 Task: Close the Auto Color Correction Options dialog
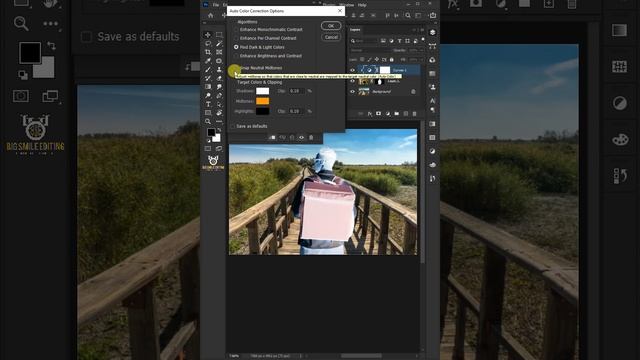[x=340, y=11]
